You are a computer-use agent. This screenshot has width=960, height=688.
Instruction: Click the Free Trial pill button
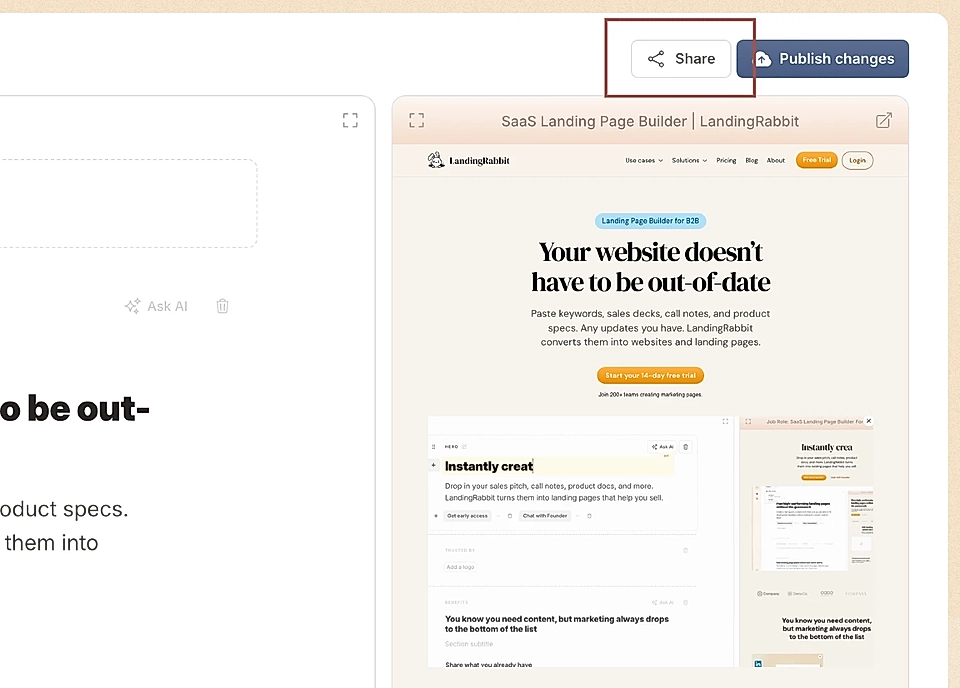[x=816, y=160]
